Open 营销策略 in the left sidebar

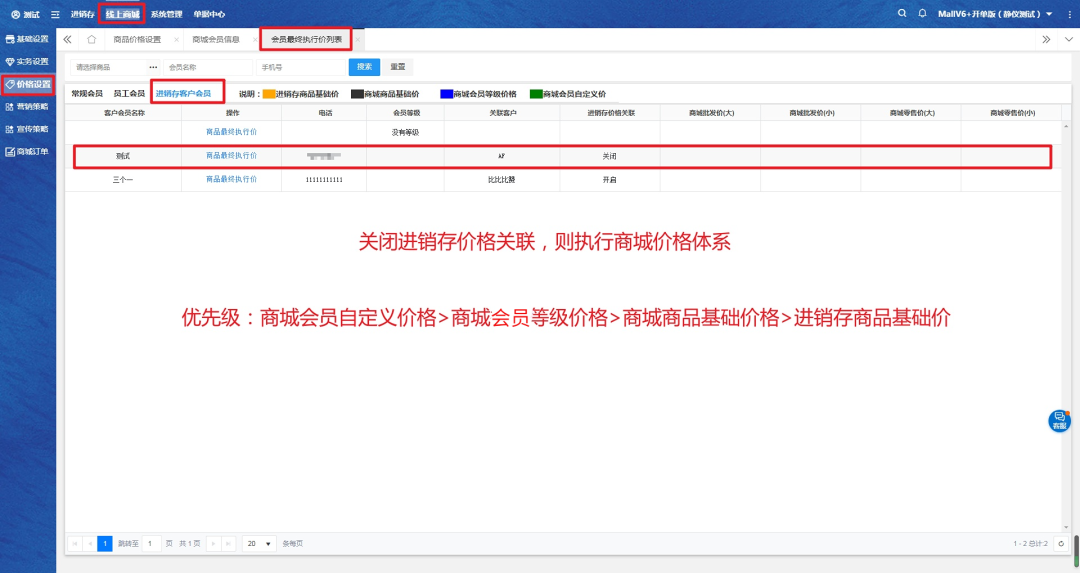27,106
